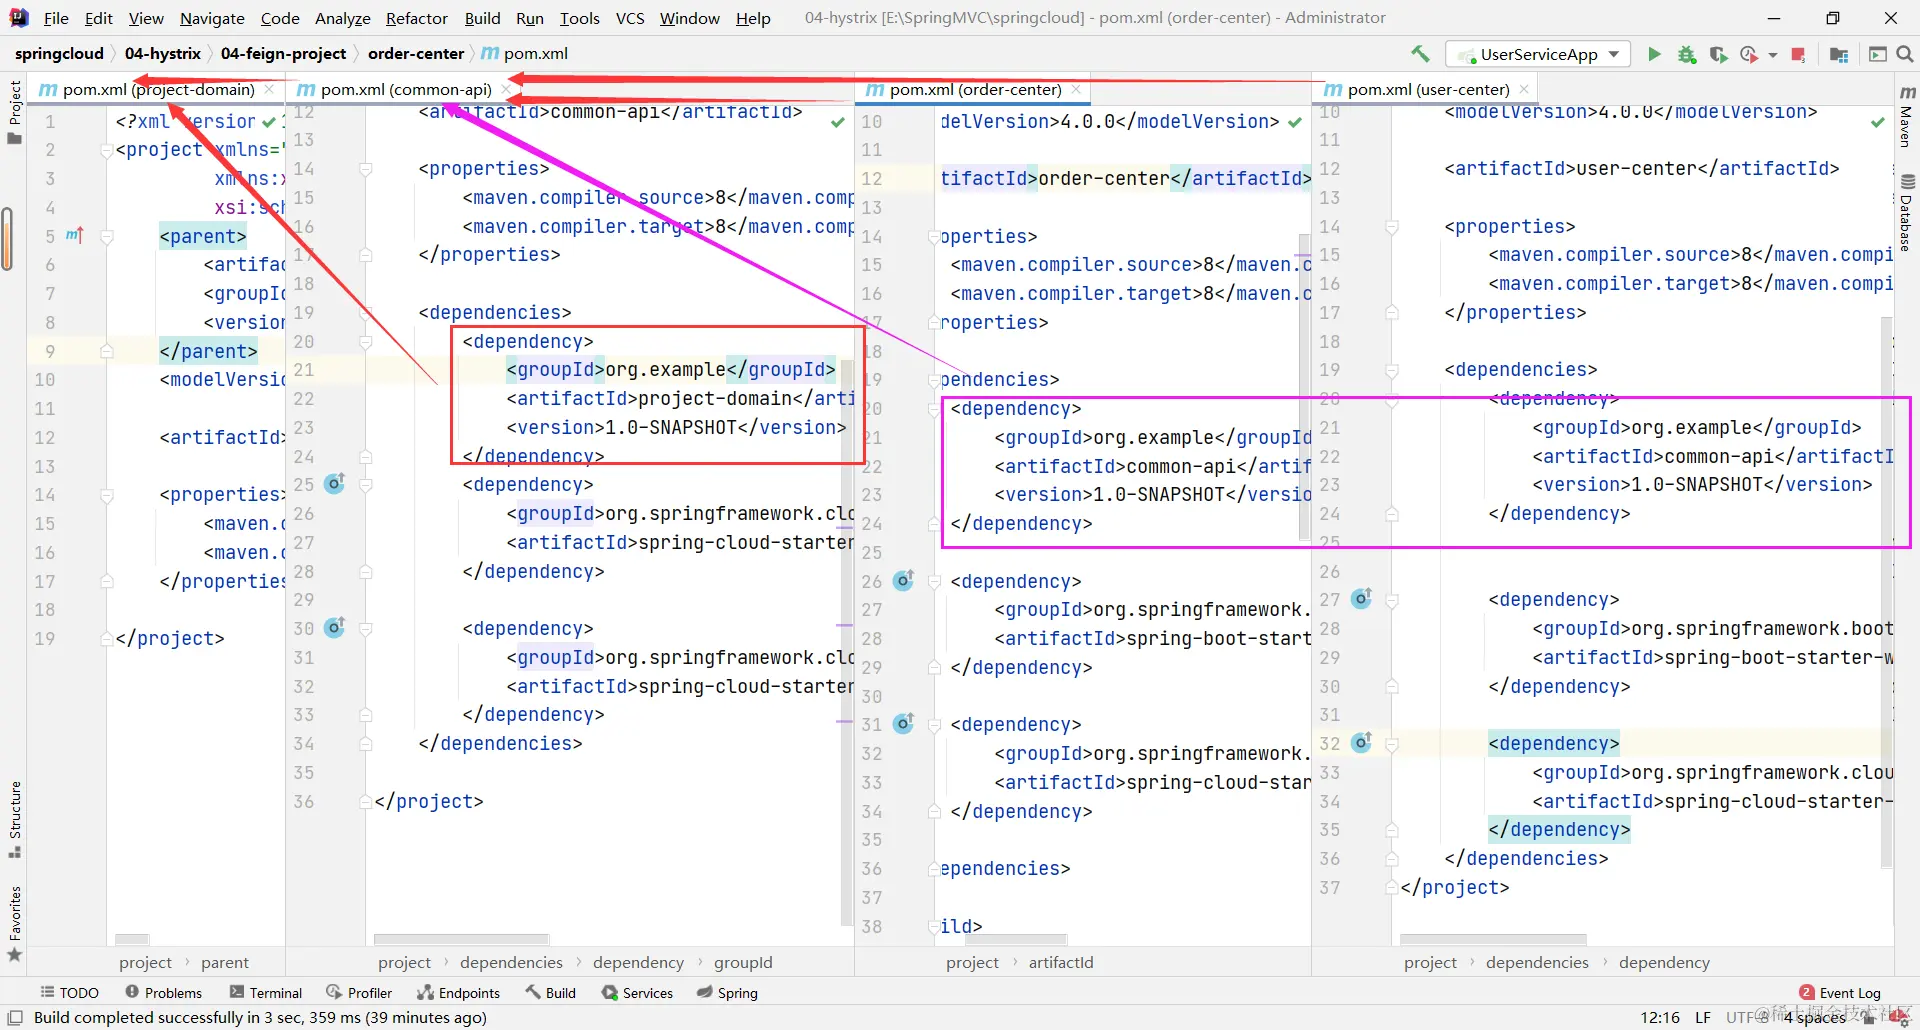The width and height of the screenshot is (1920, 1030).
Task: Debug UserServiceApp with the bug icon
Action: click(1687, 54)
